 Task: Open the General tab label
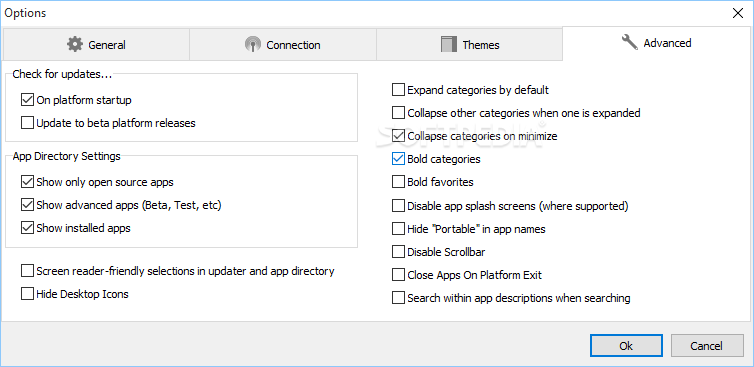tap(107, 45)
